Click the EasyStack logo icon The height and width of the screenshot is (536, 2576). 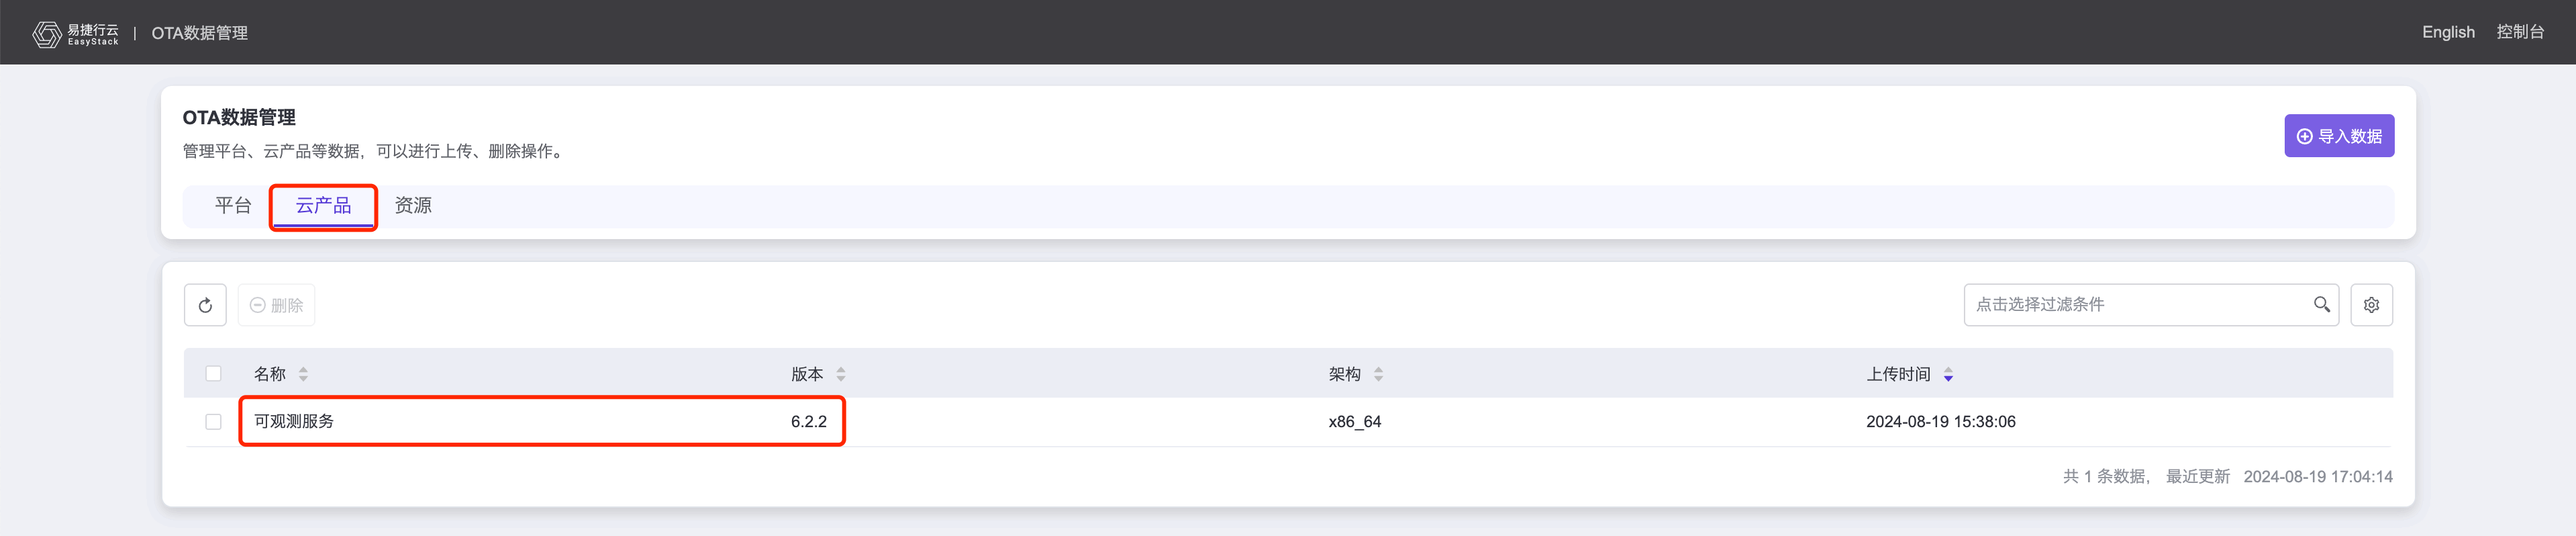click(46, 34)
